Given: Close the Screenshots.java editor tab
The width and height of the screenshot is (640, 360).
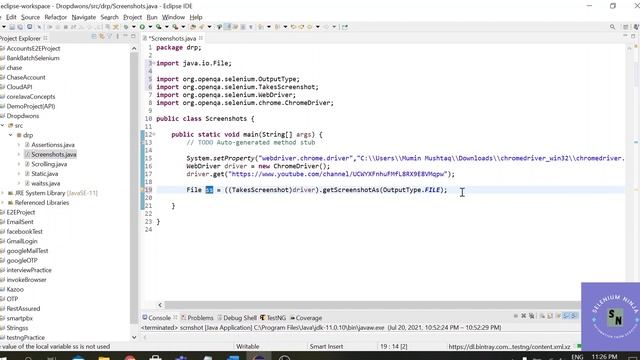Looking at the screenshot, I should [x=201, y=38].
